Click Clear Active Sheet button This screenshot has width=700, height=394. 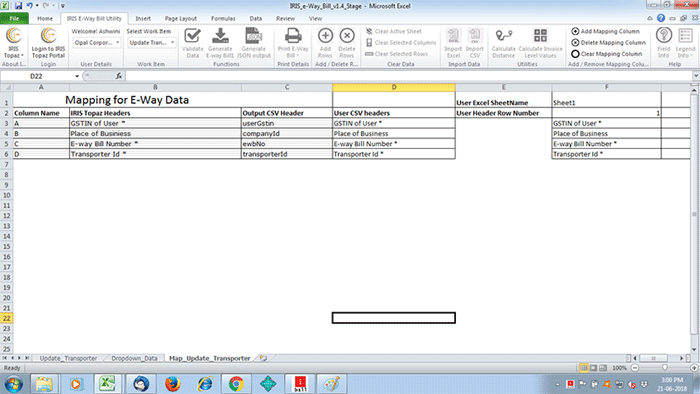[x=394, y=31]
